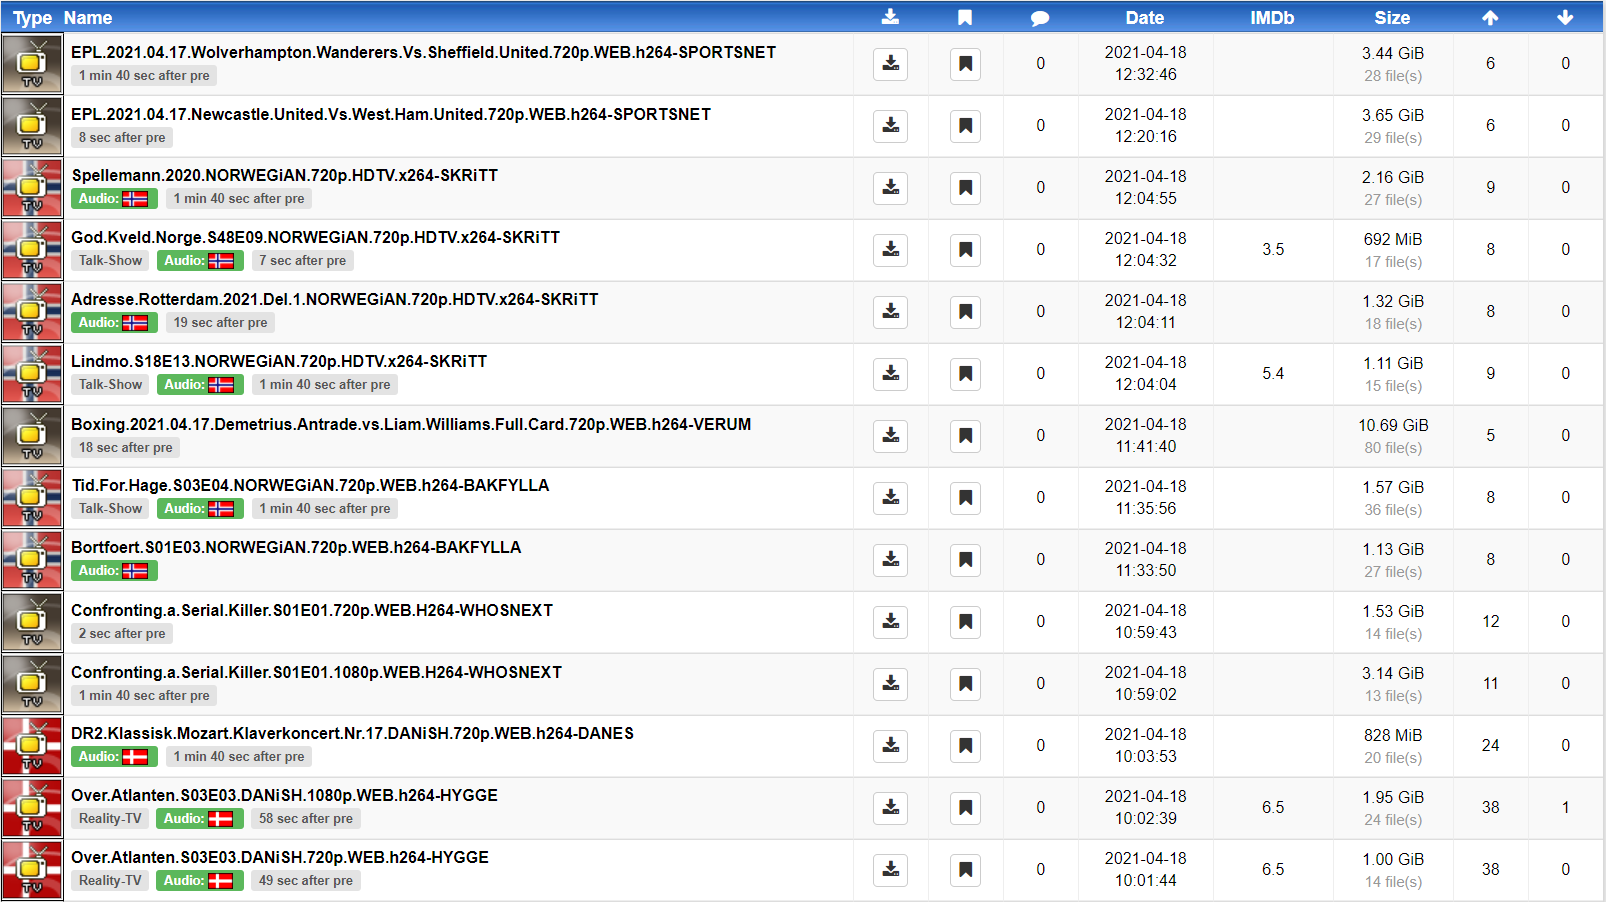Sort by seeders up-arrow header

[1490, 17]
